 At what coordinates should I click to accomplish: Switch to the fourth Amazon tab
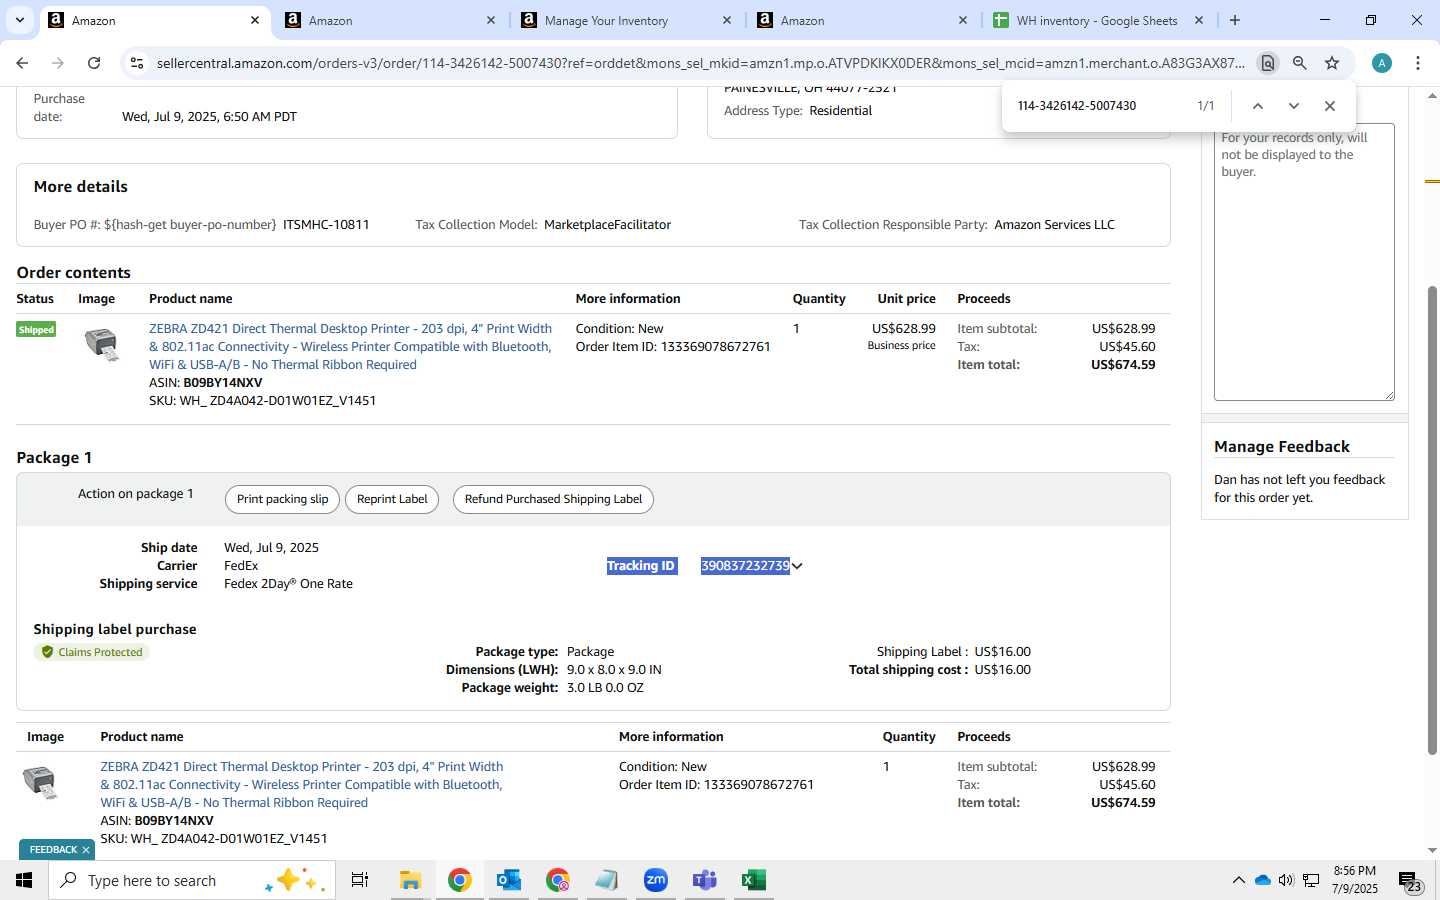click(862, 20)
